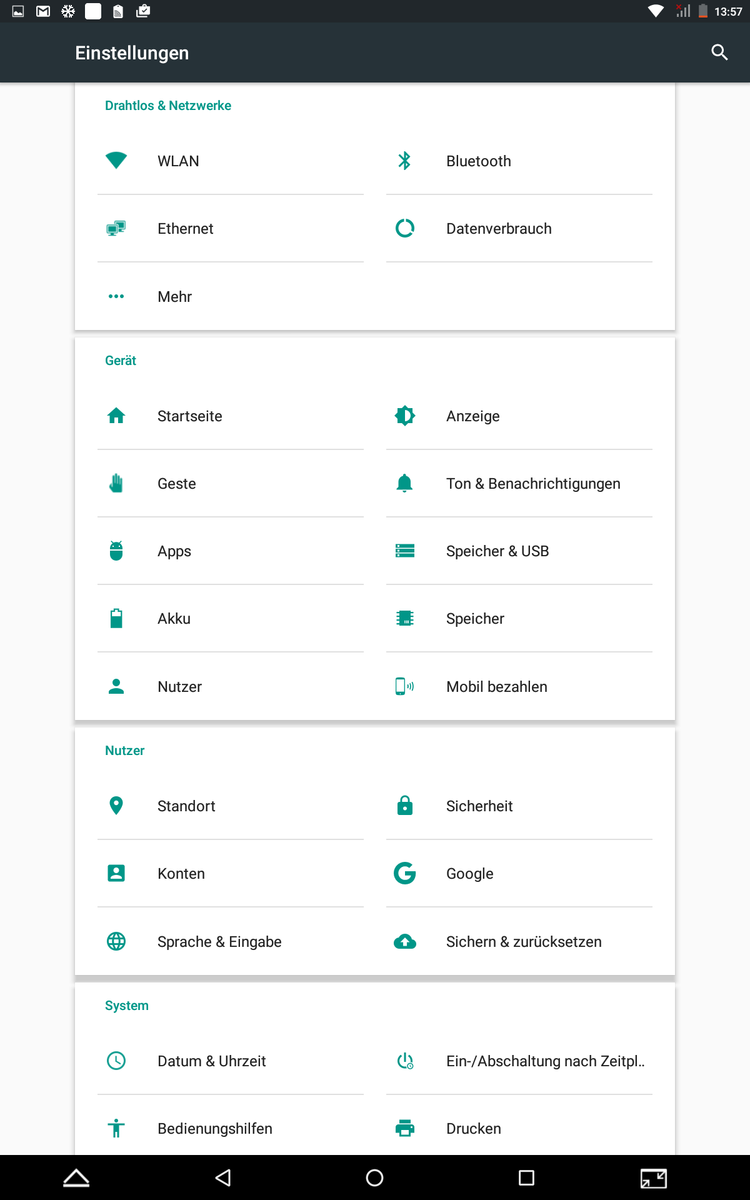Open the Anzeige display settings
Viewport: 750px width, 1200px height.
pyautogui.click(x=472, y=416)
